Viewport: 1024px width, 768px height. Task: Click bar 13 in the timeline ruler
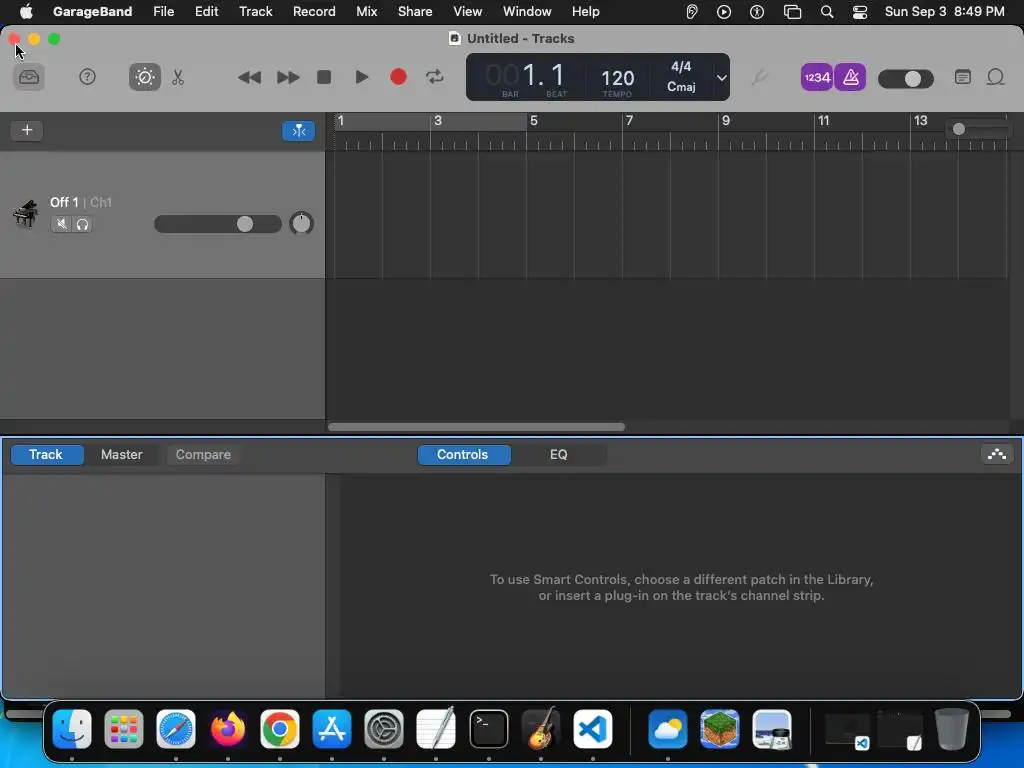coord(920,121)
